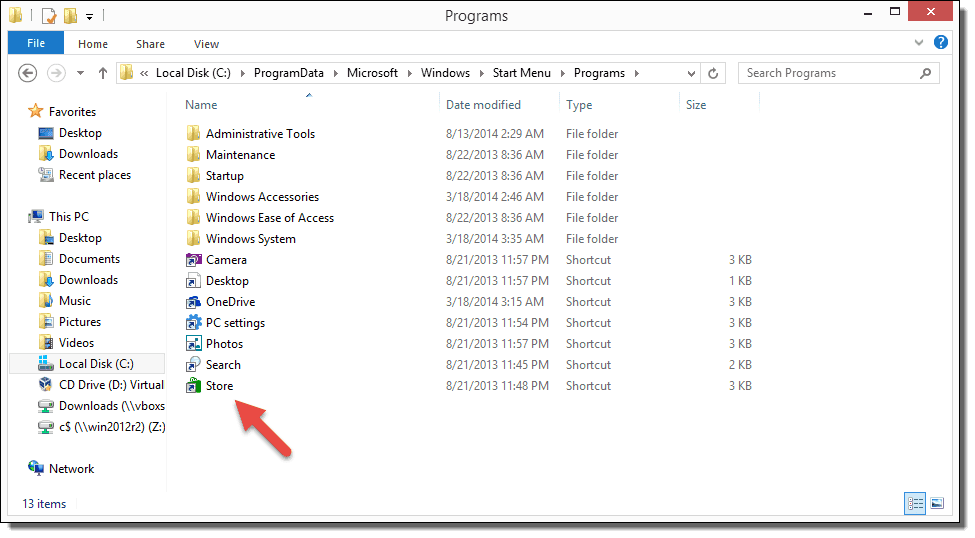Click the search magnifier icon
Screen dimensions: 975x538
925,73
